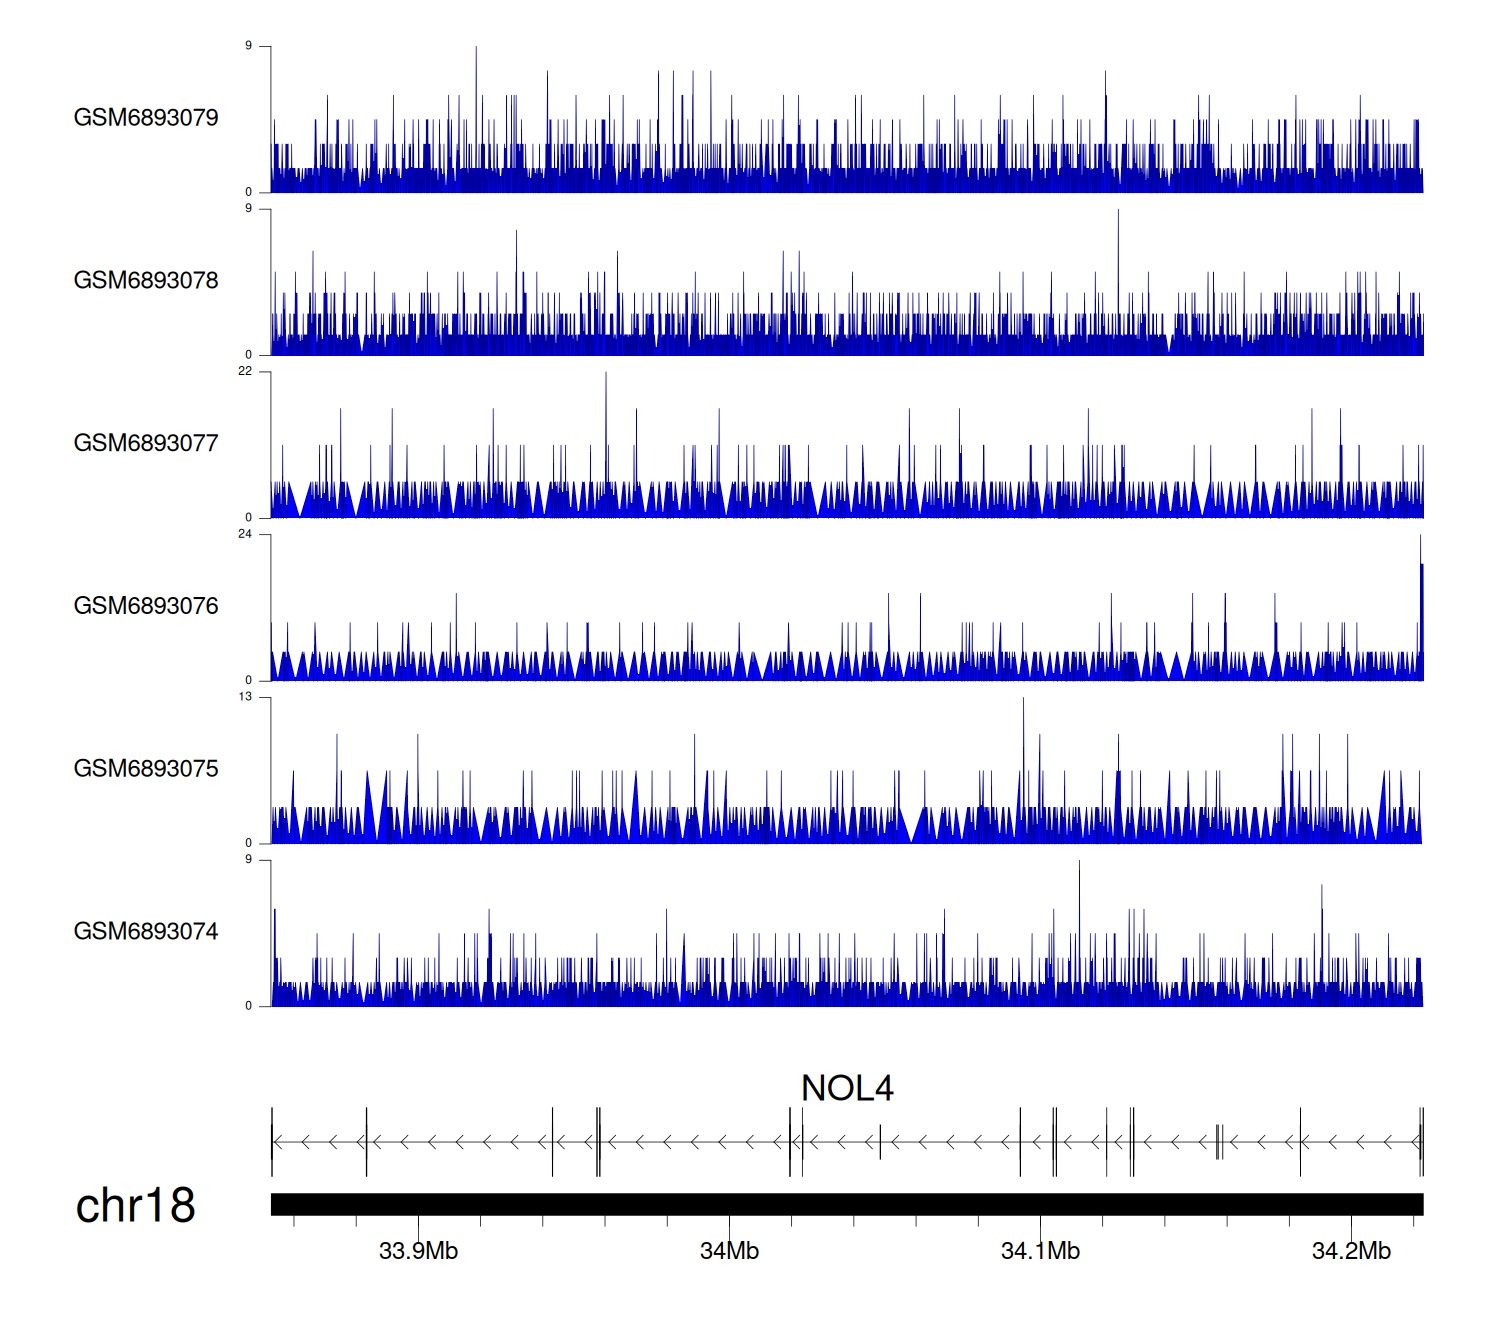Click the NOL4 gene name
This screenshot has width=1500, height=1320.
(x=847, y=1088)
